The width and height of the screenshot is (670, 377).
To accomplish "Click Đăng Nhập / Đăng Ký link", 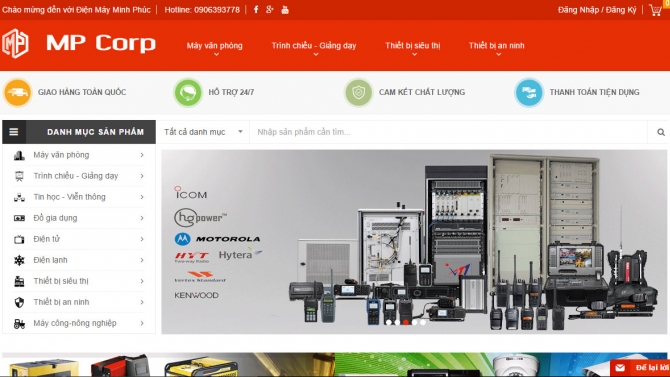I will click(597, 10).
